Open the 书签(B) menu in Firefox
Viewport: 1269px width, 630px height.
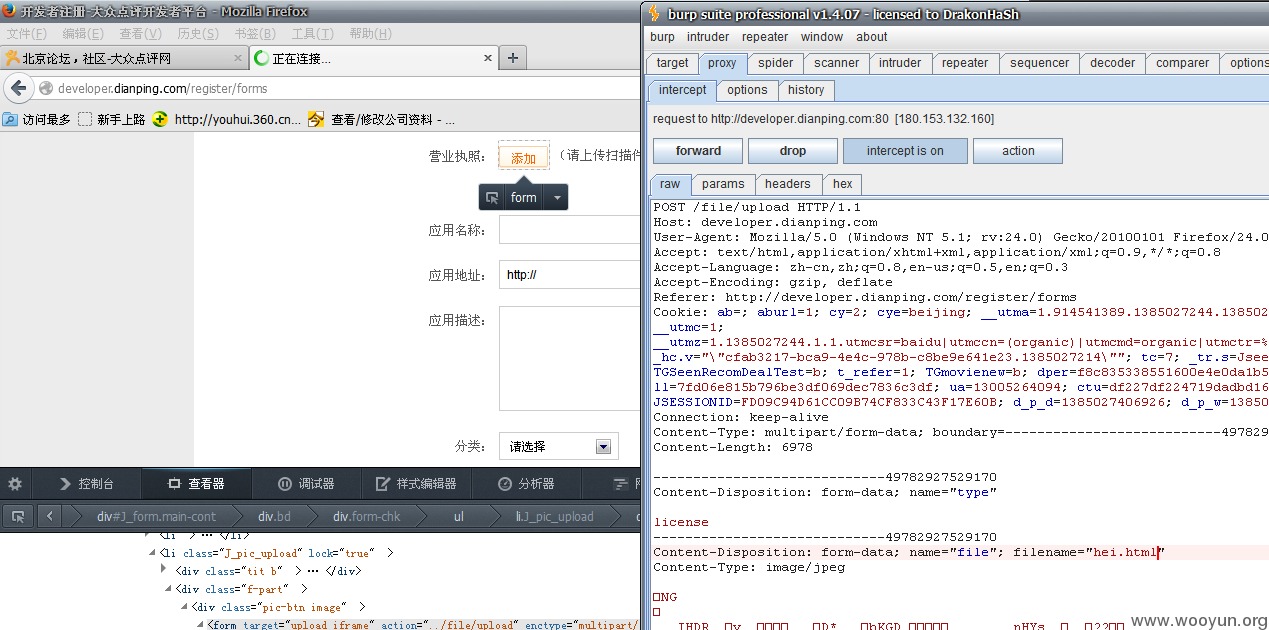tap(254, 34)
